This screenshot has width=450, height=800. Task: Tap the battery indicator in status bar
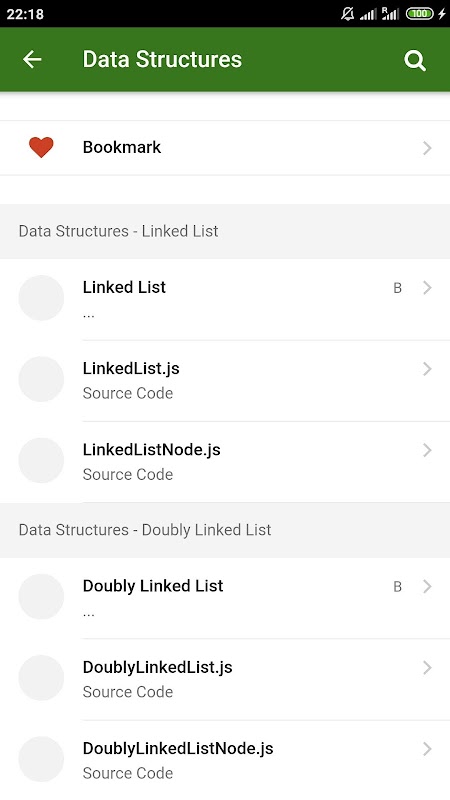point(420,14)
